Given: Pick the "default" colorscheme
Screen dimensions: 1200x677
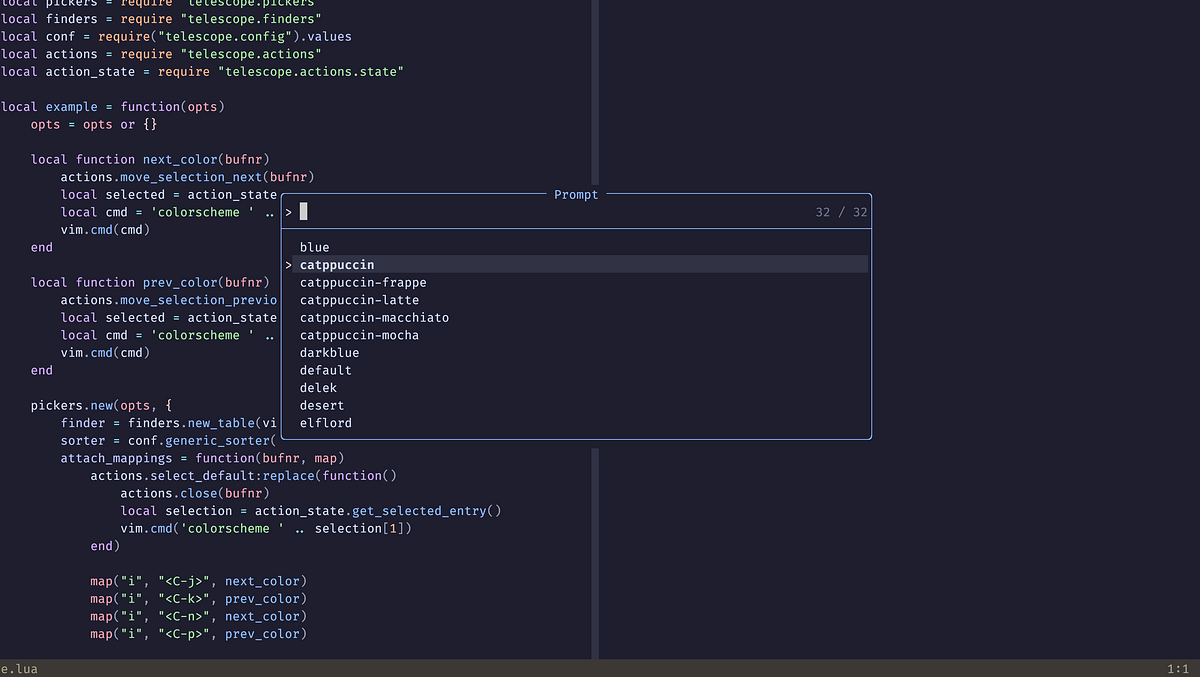Looking at the screenshot, I should [325, 369].
